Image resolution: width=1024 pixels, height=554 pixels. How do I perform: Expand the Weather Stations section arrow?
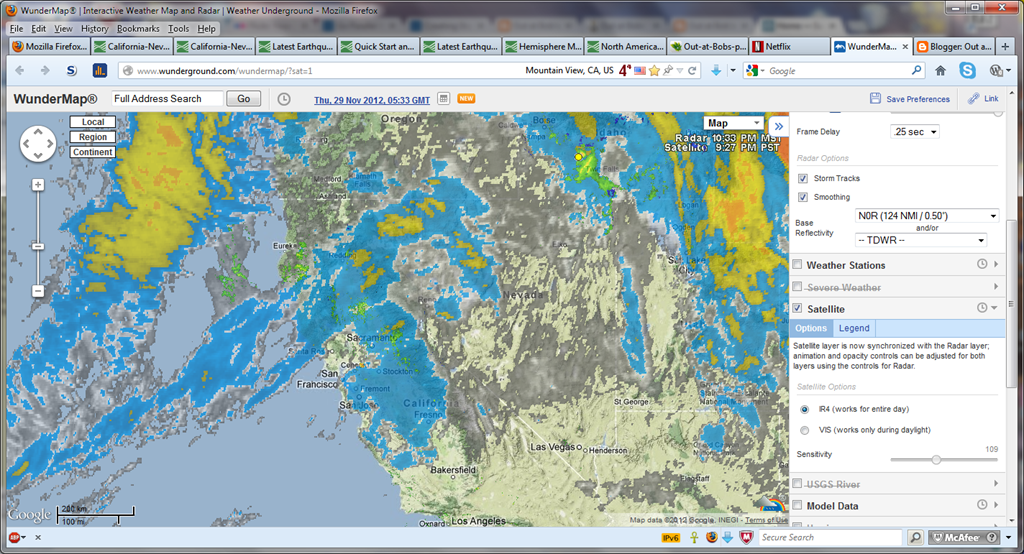996,265
